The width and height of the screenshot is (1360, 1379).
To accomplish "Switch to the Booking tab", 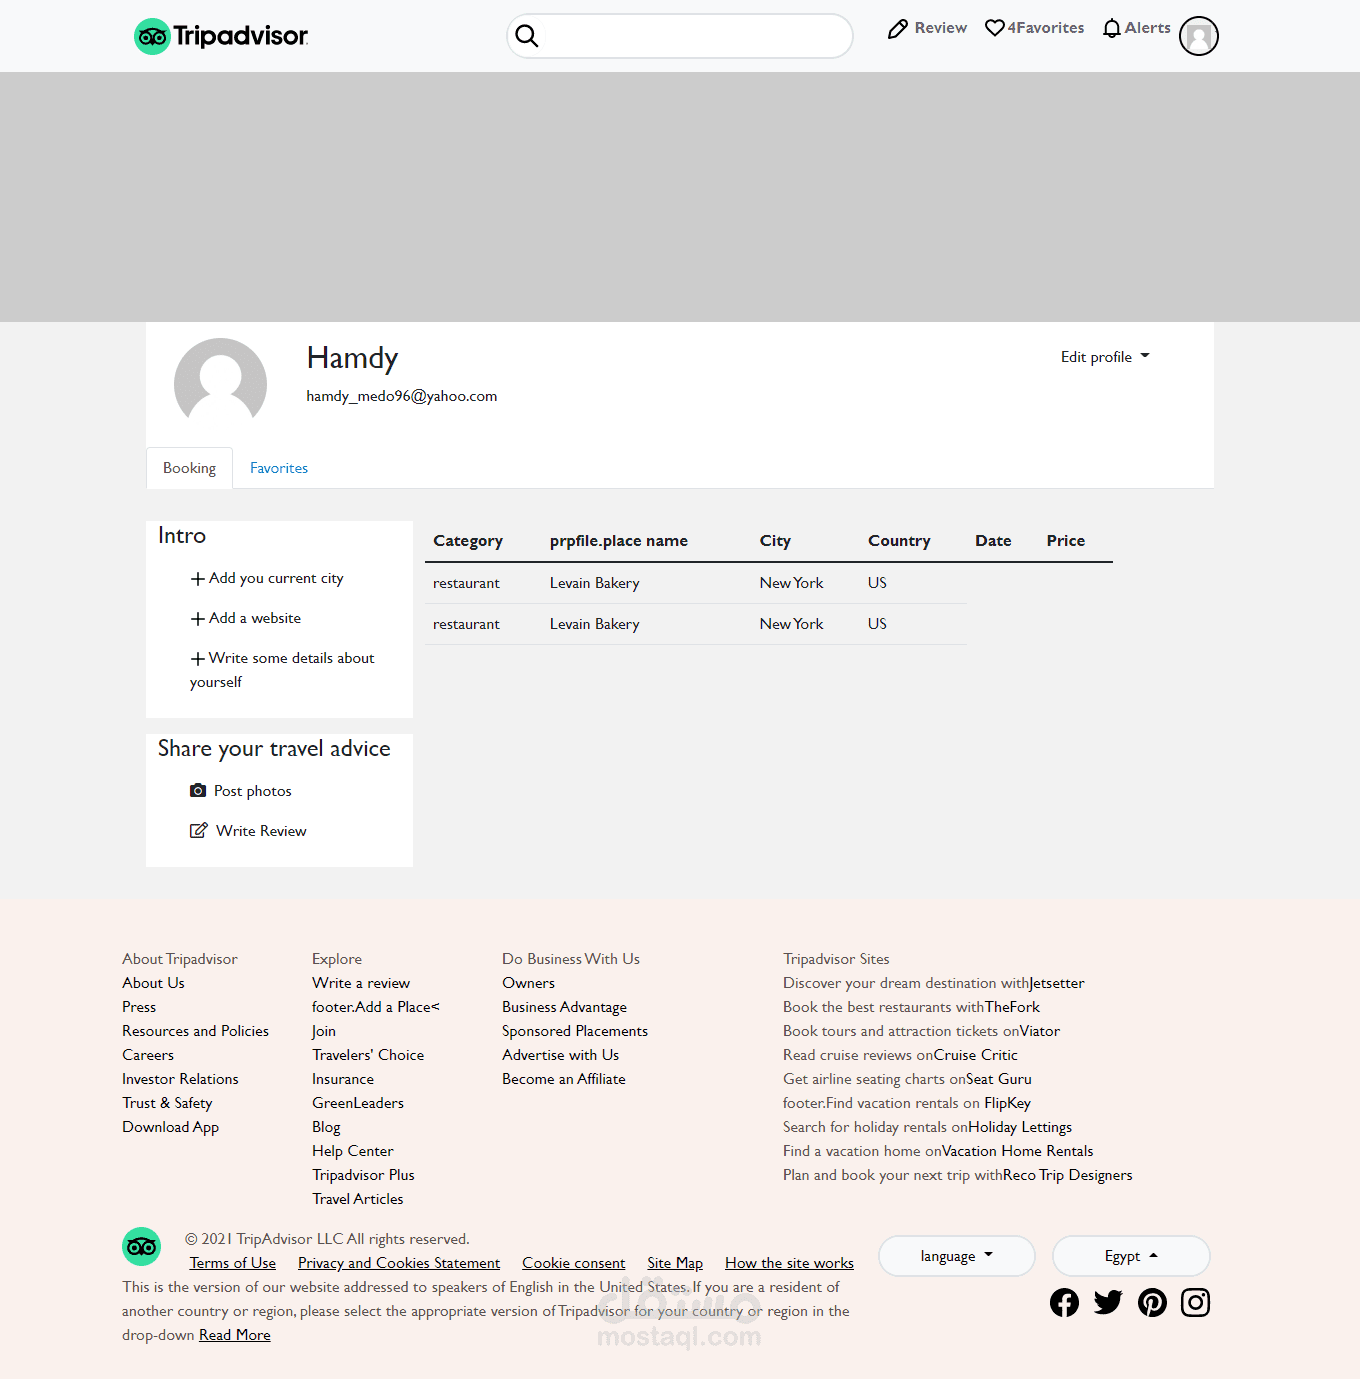I will click(x=189, y=468).
